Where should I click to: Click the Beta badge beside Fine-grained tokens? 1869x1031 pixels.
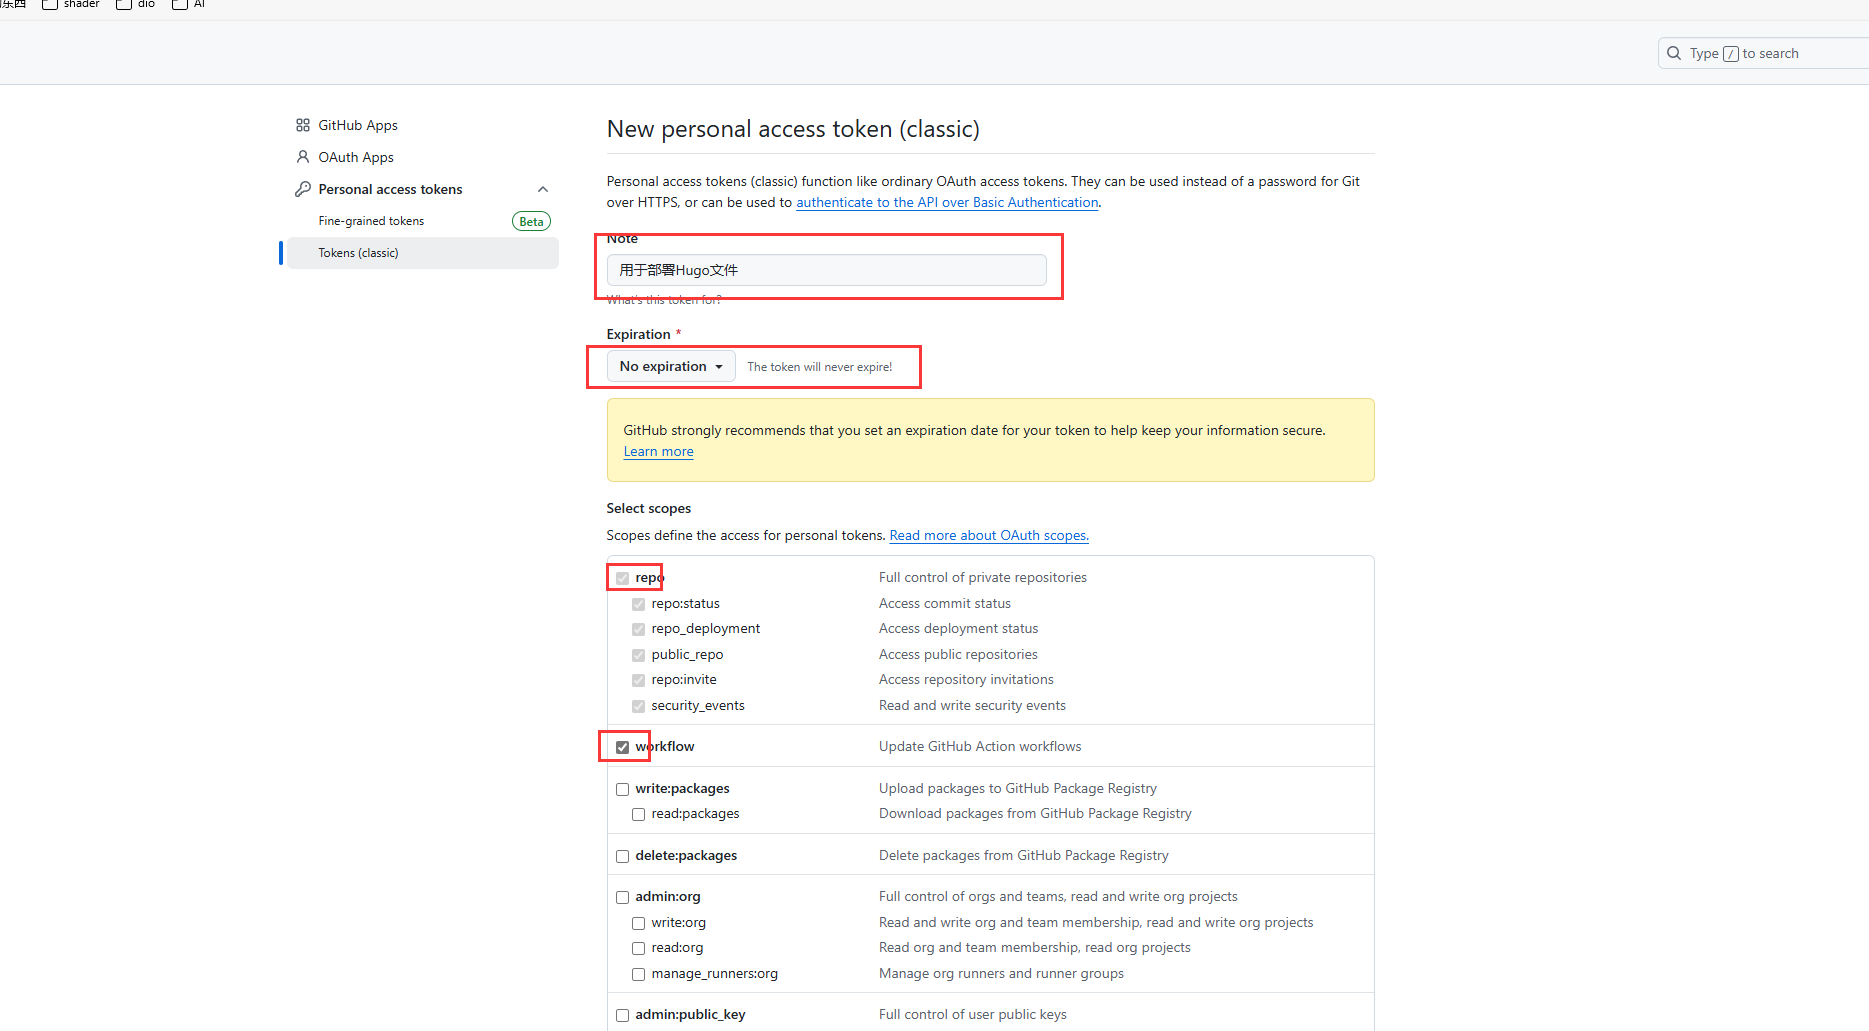click(531, 222)
